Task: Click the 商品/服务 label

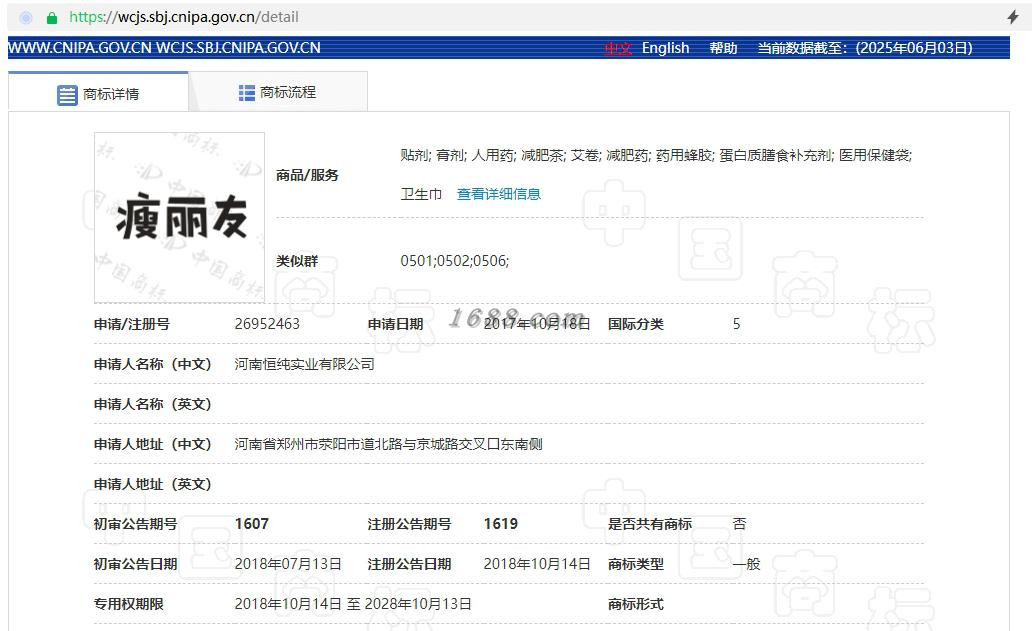Action: 307,175
